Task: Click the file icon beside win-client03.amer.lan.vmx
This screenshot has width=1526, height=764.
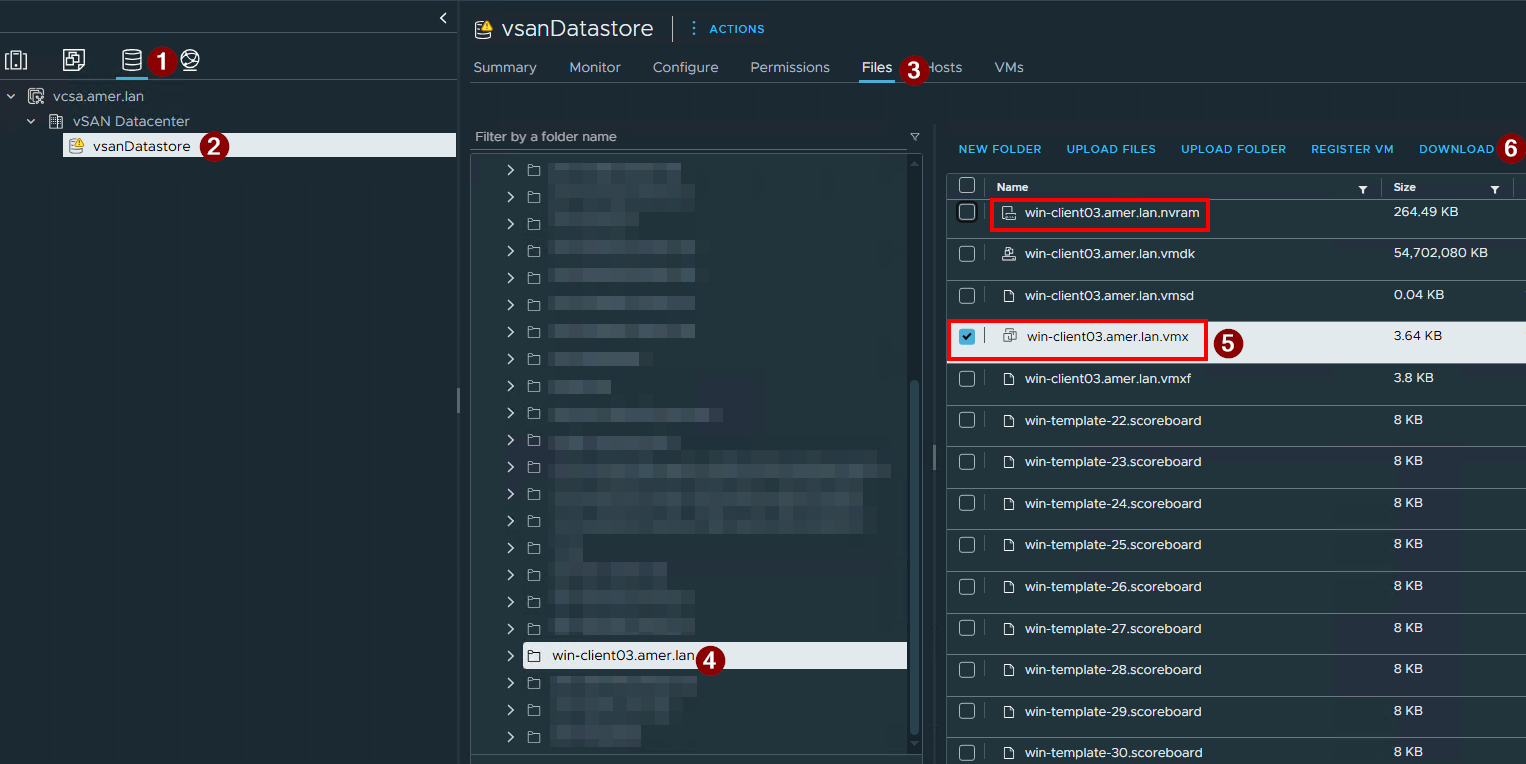Action: tap(1007, 335)
